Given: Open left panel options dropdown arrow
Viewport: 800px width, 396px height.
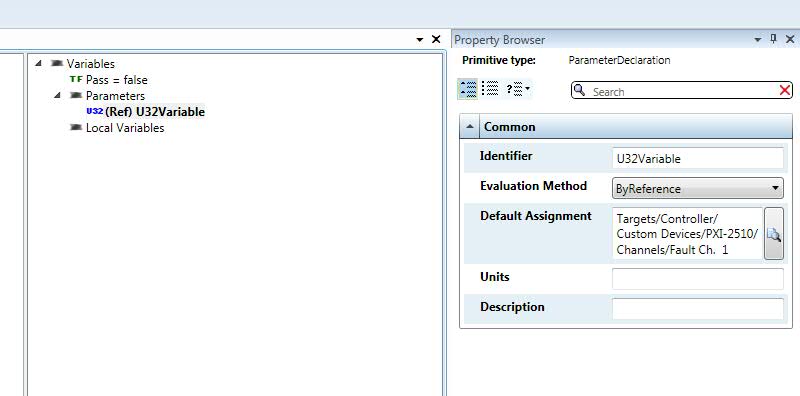Looking at the screenshot, I should coord(419,39).
